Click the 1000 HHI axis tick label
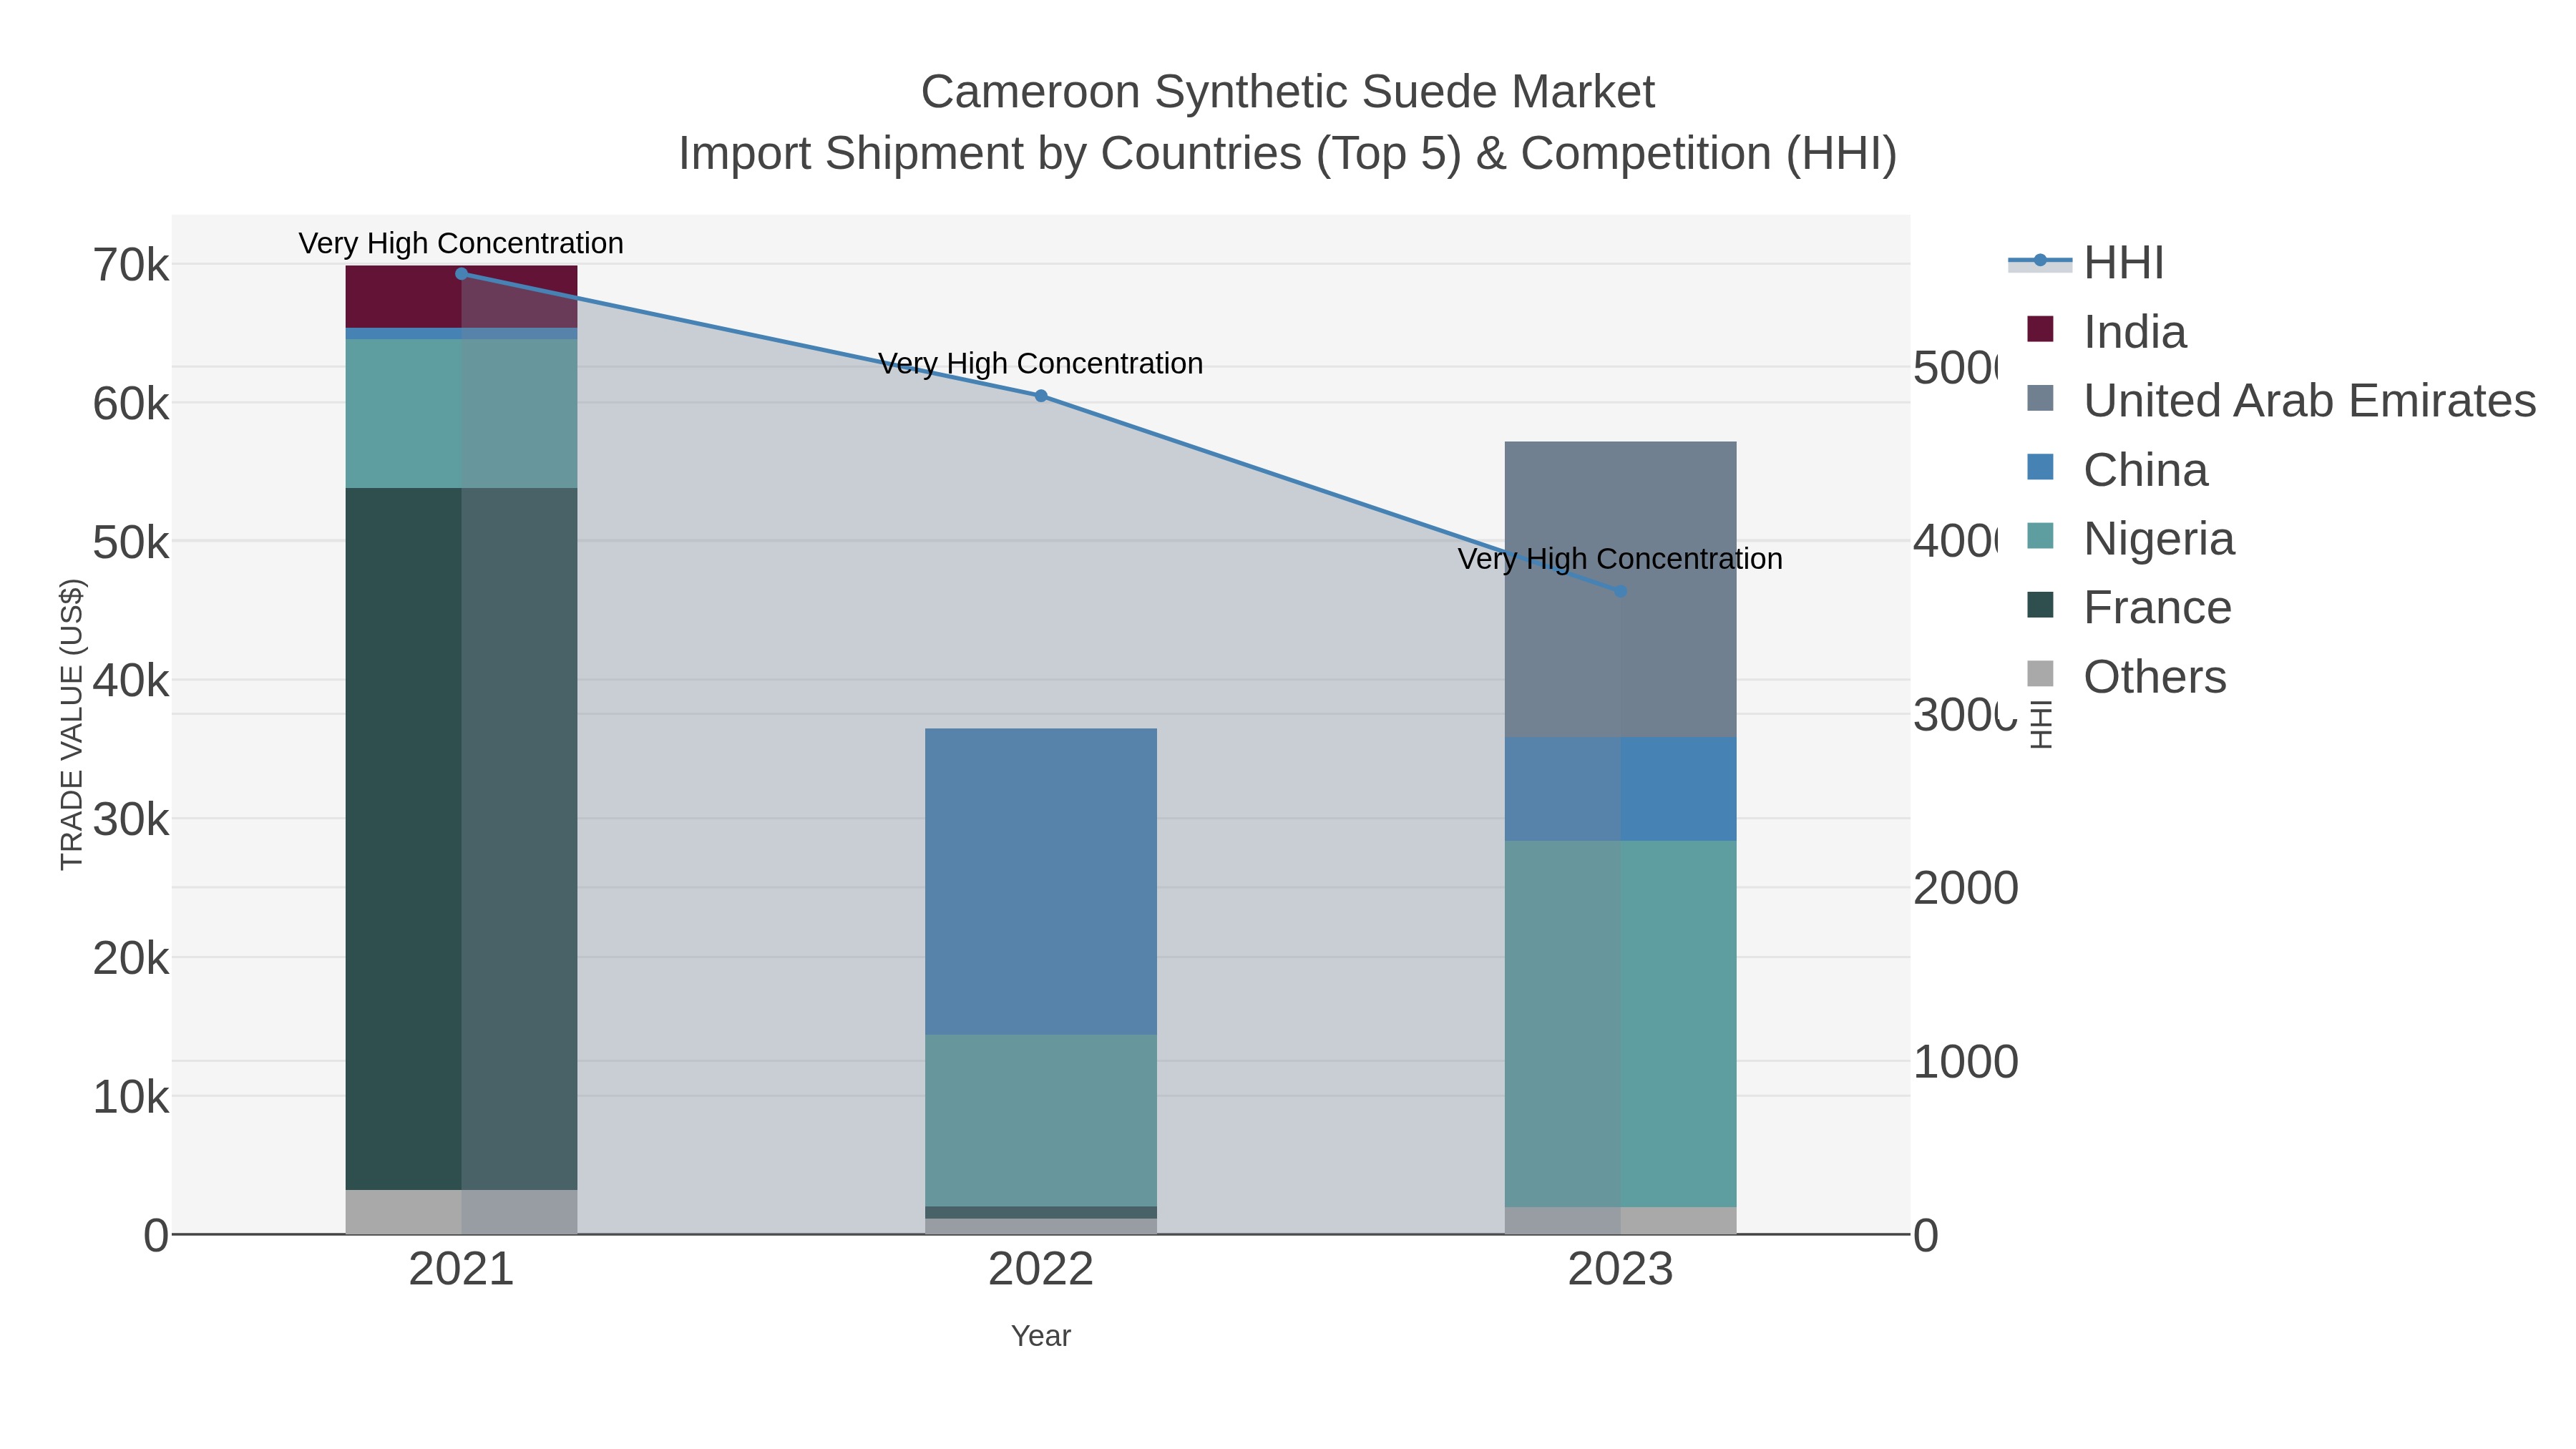 [x=1966, y=1062]
